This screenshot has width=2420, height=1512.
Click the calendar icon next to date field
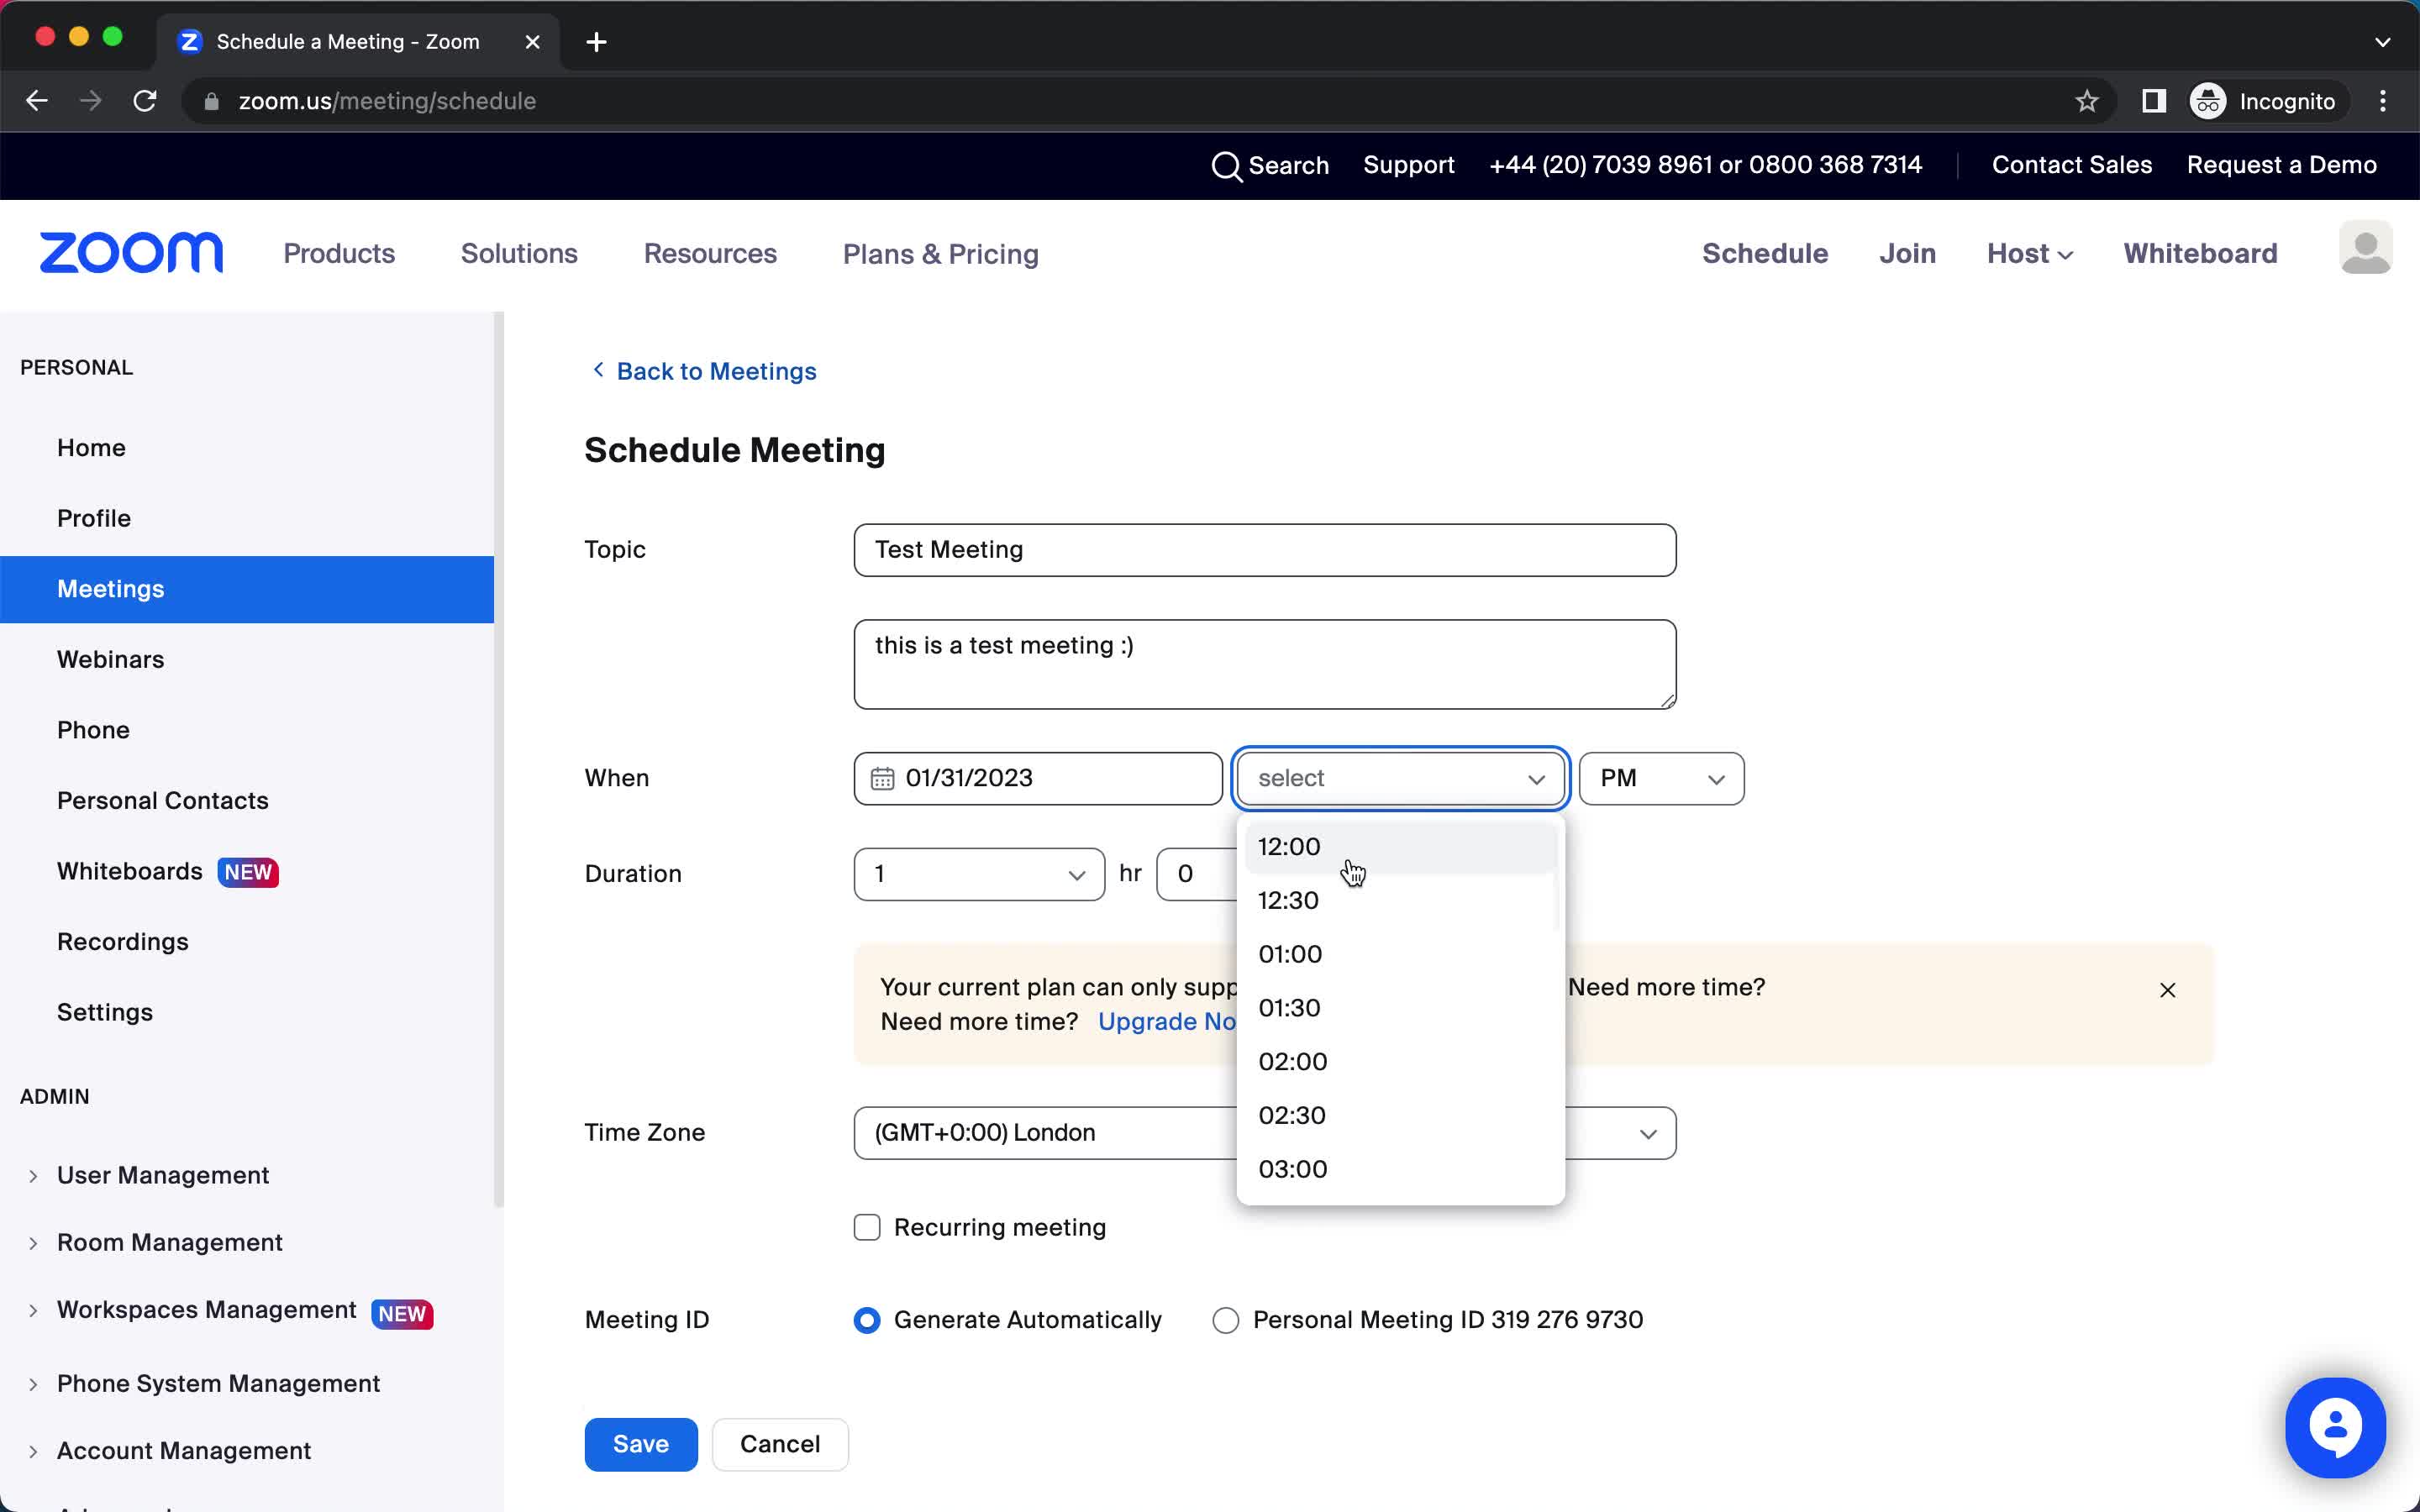coord(881,779)
